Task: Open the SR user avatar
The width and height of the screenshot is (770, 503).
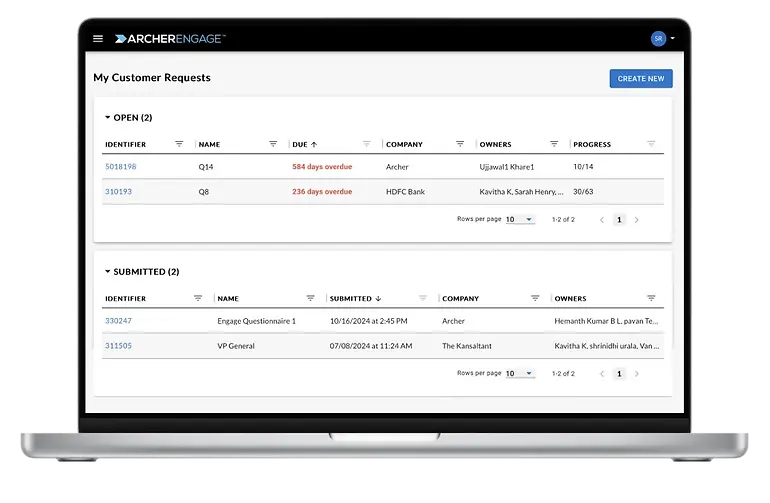Action: coord(658,38)
